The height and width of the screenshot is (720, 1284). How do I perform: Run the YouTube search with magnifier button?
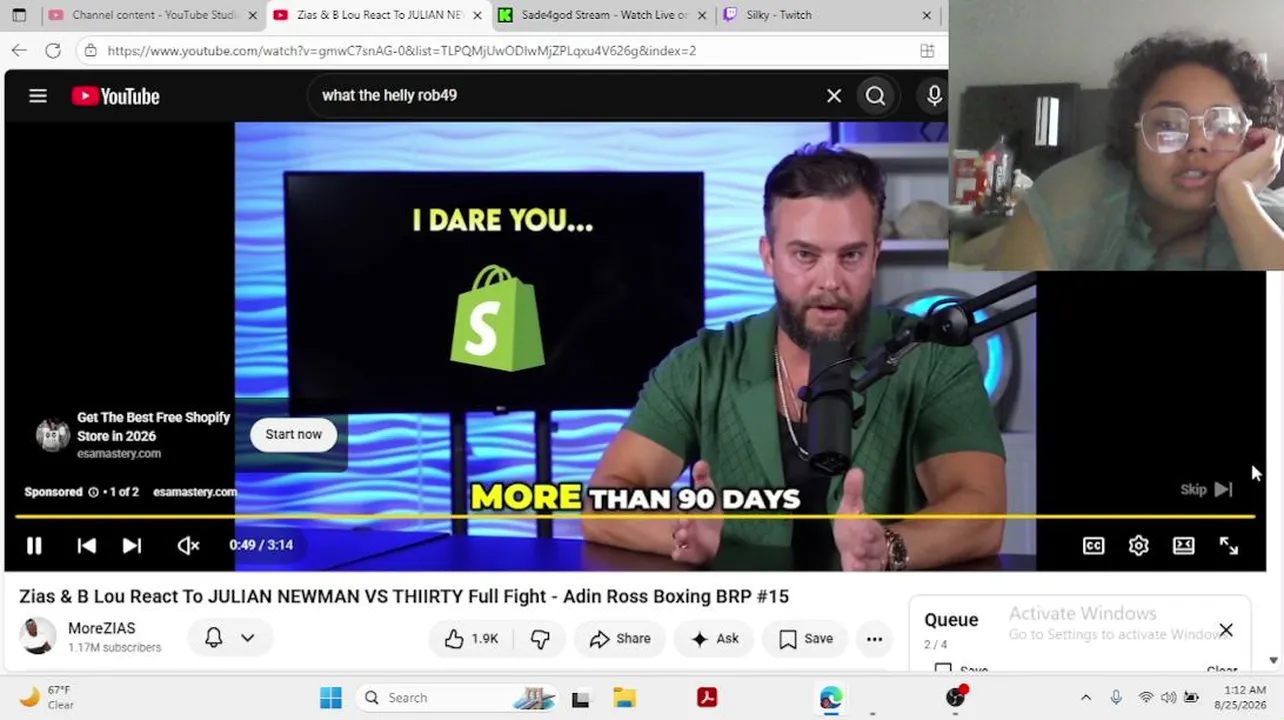(876, 96)
